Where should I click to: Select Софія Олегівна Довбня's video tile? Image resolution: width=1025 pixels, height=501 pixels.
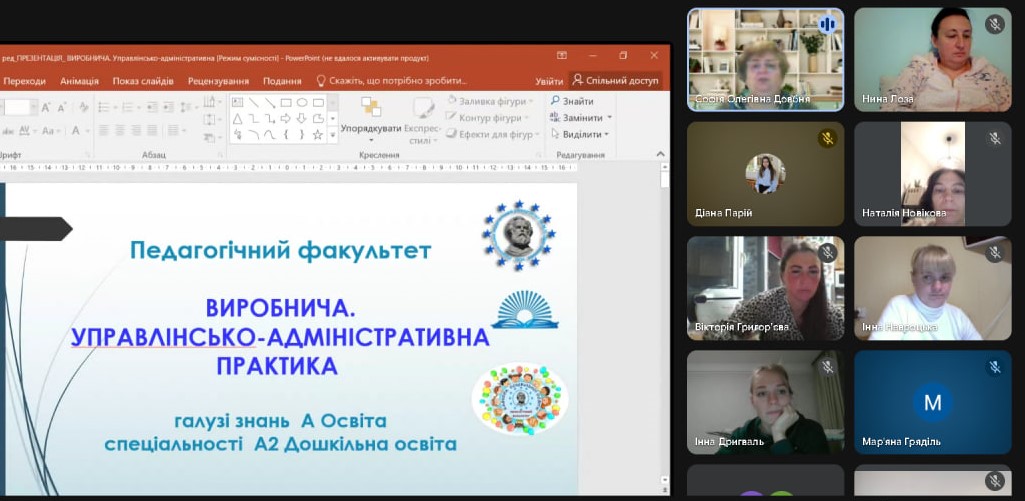click(765, 58)
